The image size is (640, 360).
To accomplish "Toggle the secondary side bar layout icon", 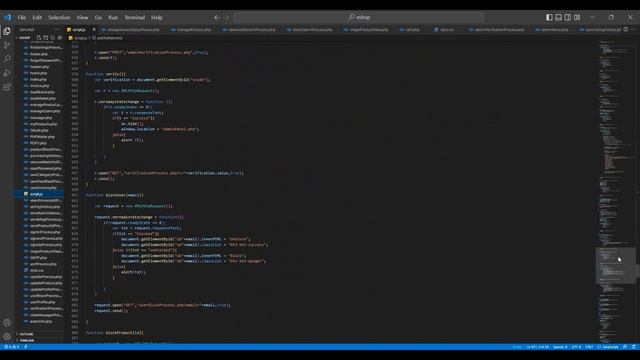I will tap(568, 18).
